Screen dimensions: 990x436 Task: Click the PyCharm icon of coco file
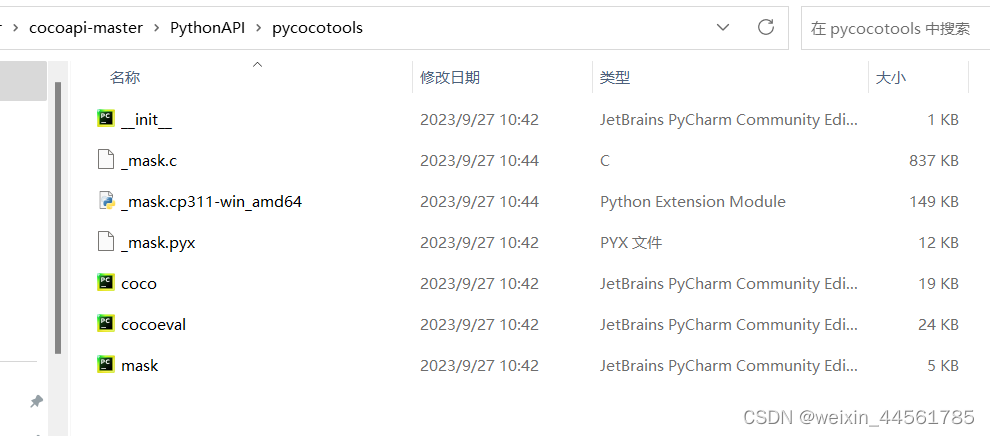105,282
